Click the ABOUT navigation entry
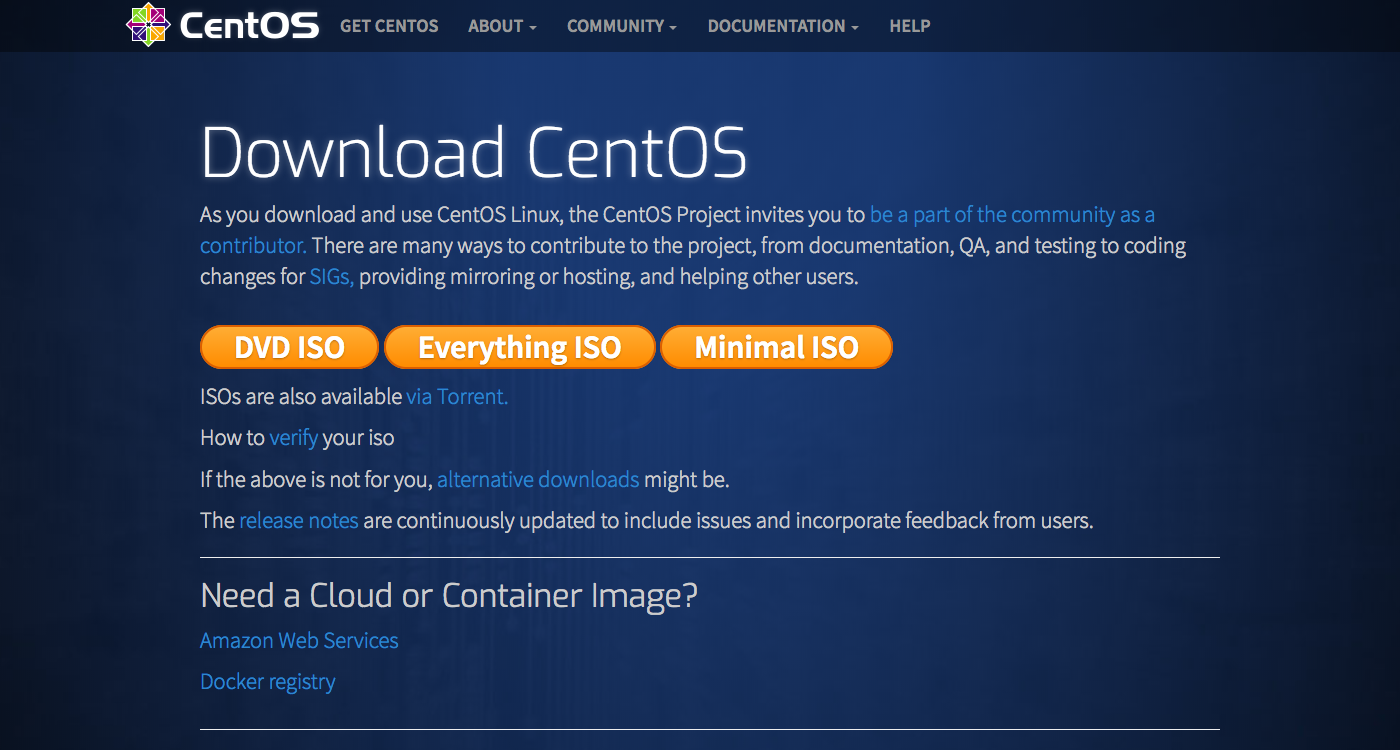The height and width of the screenshot is (750, 1400). [502, 26]
